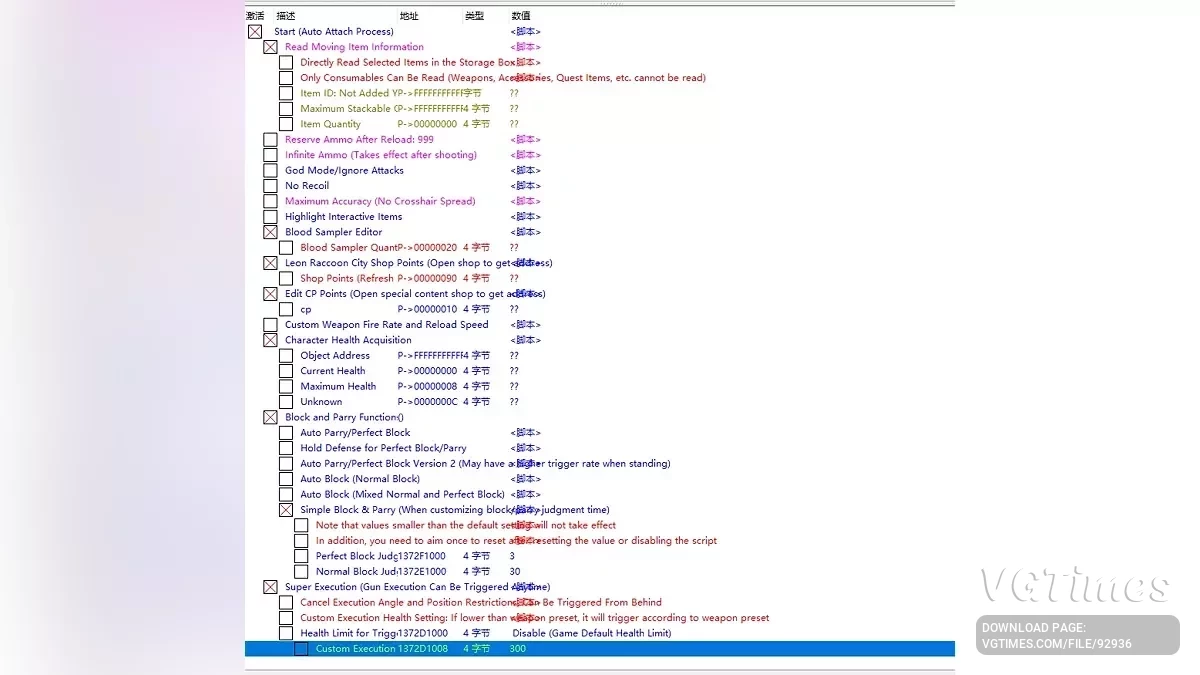Select the Hold Defense for Perfect Block/Parry row
Screen dimensions: 1200x675
tap(600, 448)
